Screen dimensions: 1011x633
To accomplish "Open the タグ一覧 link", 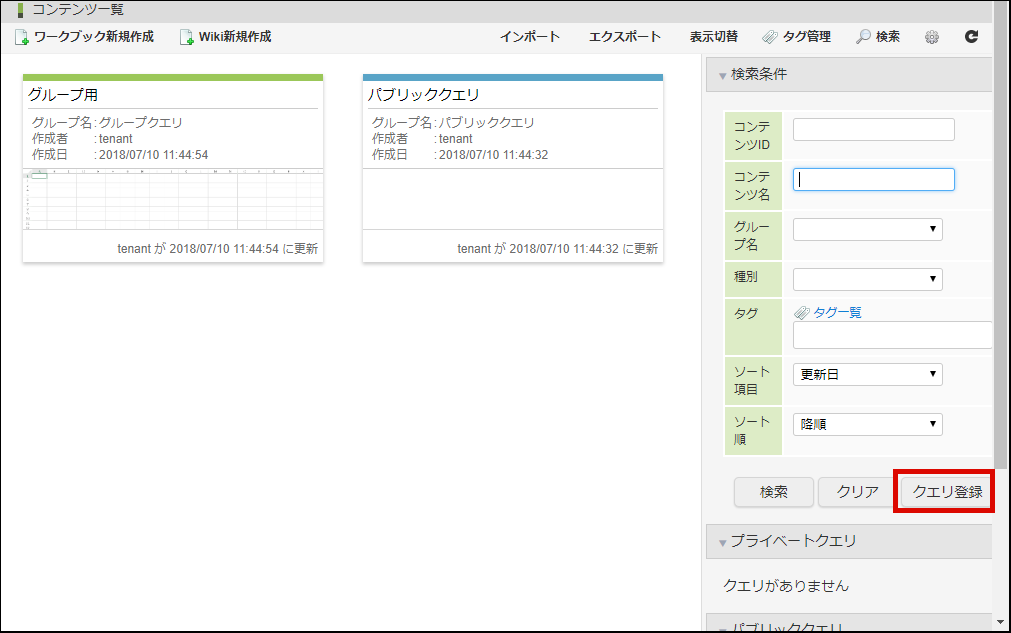I will coord(837,313).
